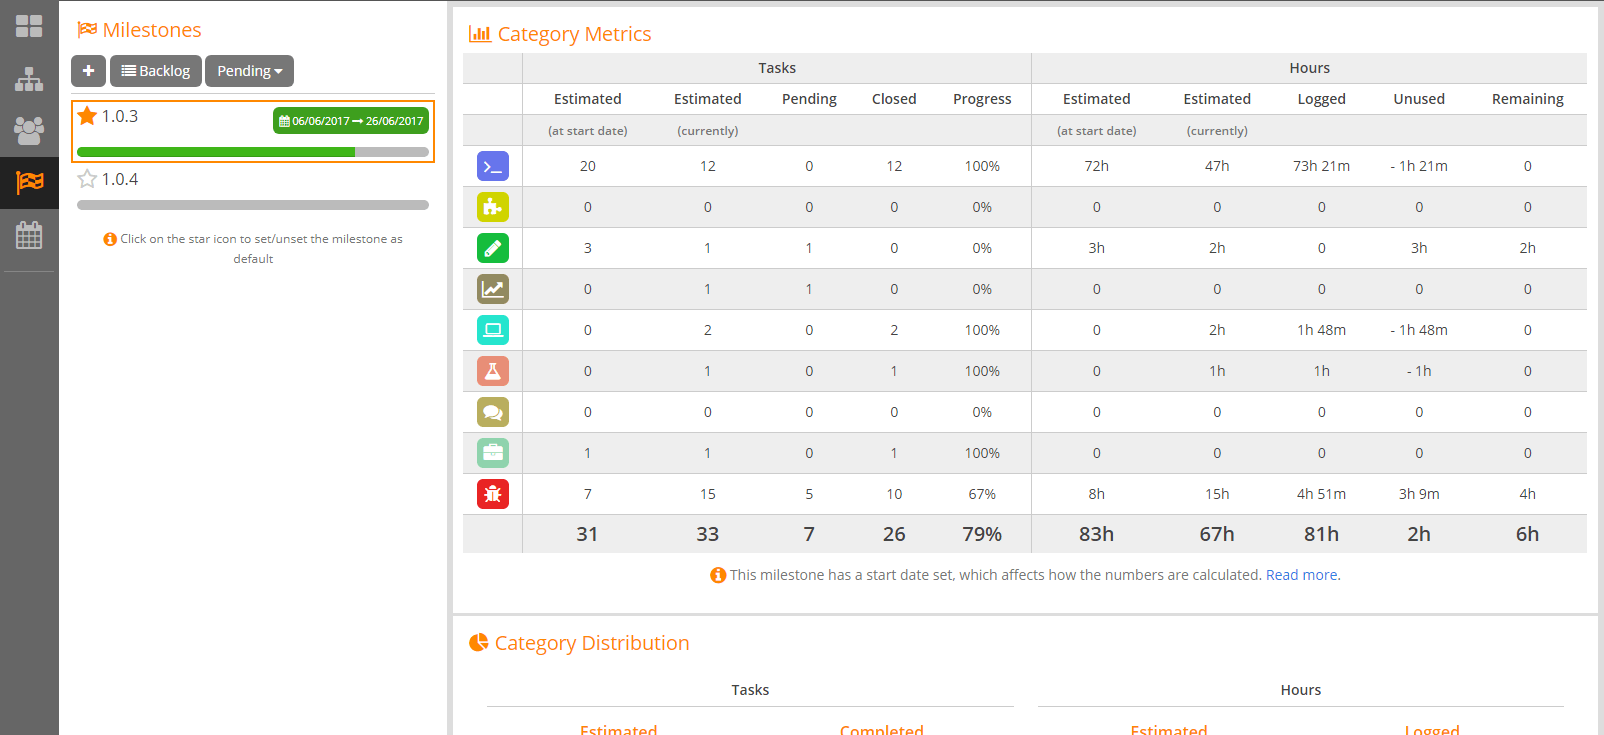Select the Milestones flag sidebar item
Screen dimensions: 1604x735
pos(29,182)
